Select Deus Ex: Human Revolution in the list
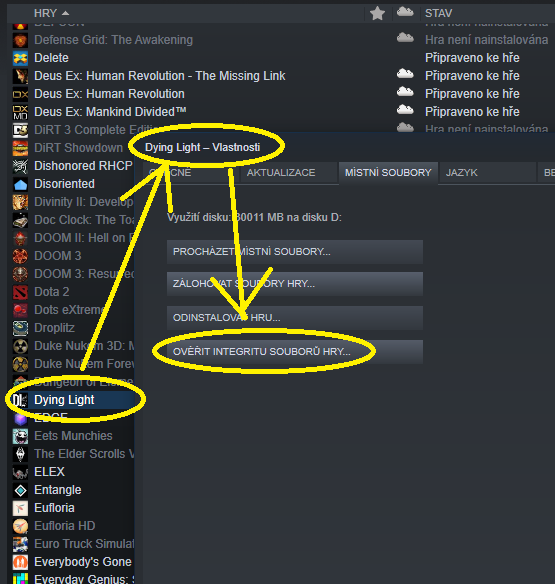This screenshot has height=584, width=555. tap(109, 94)
